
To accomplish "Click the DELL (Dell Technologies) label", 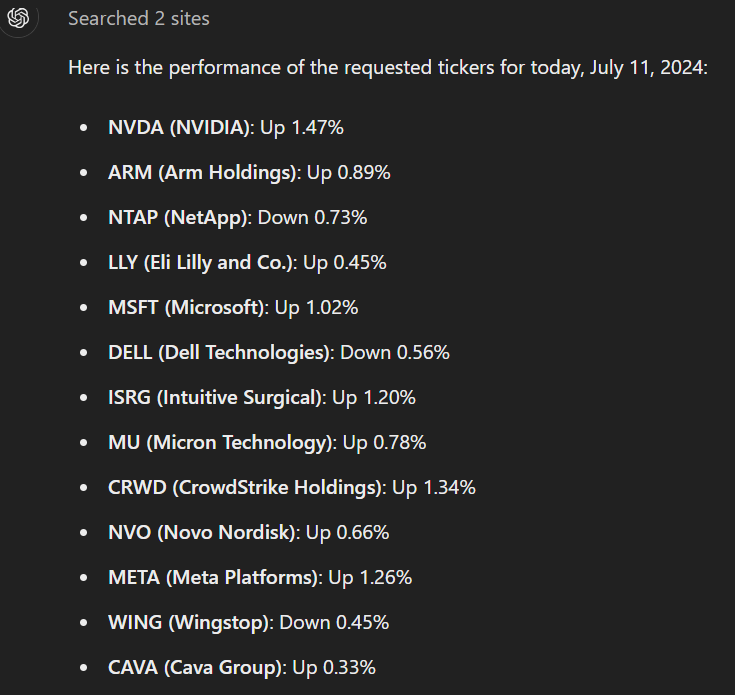I will coord(220,352).
